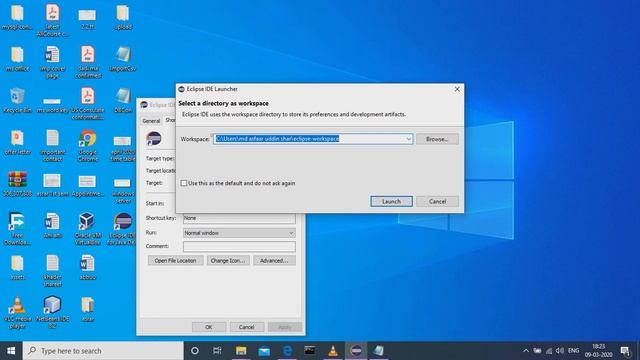This screenshot has height=360, width=640.
Task: Close the Eclipse IDE Launcher dialog
Action: coord(457,89)
